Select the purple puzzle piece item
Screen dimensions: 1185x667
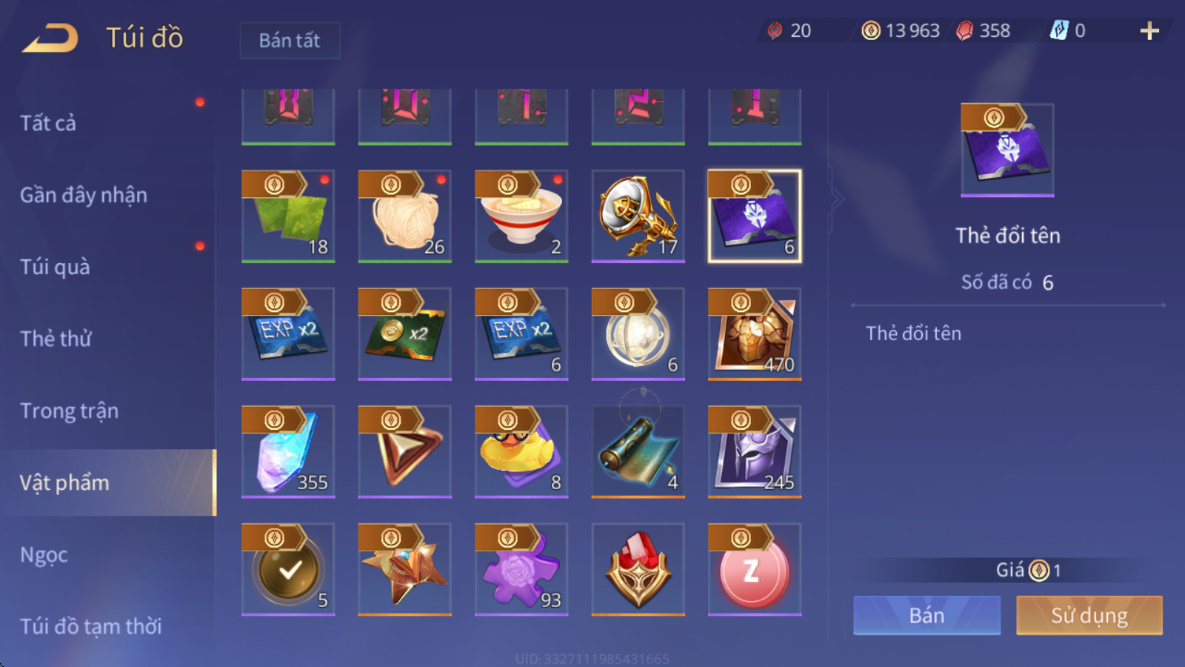point(521,569)
